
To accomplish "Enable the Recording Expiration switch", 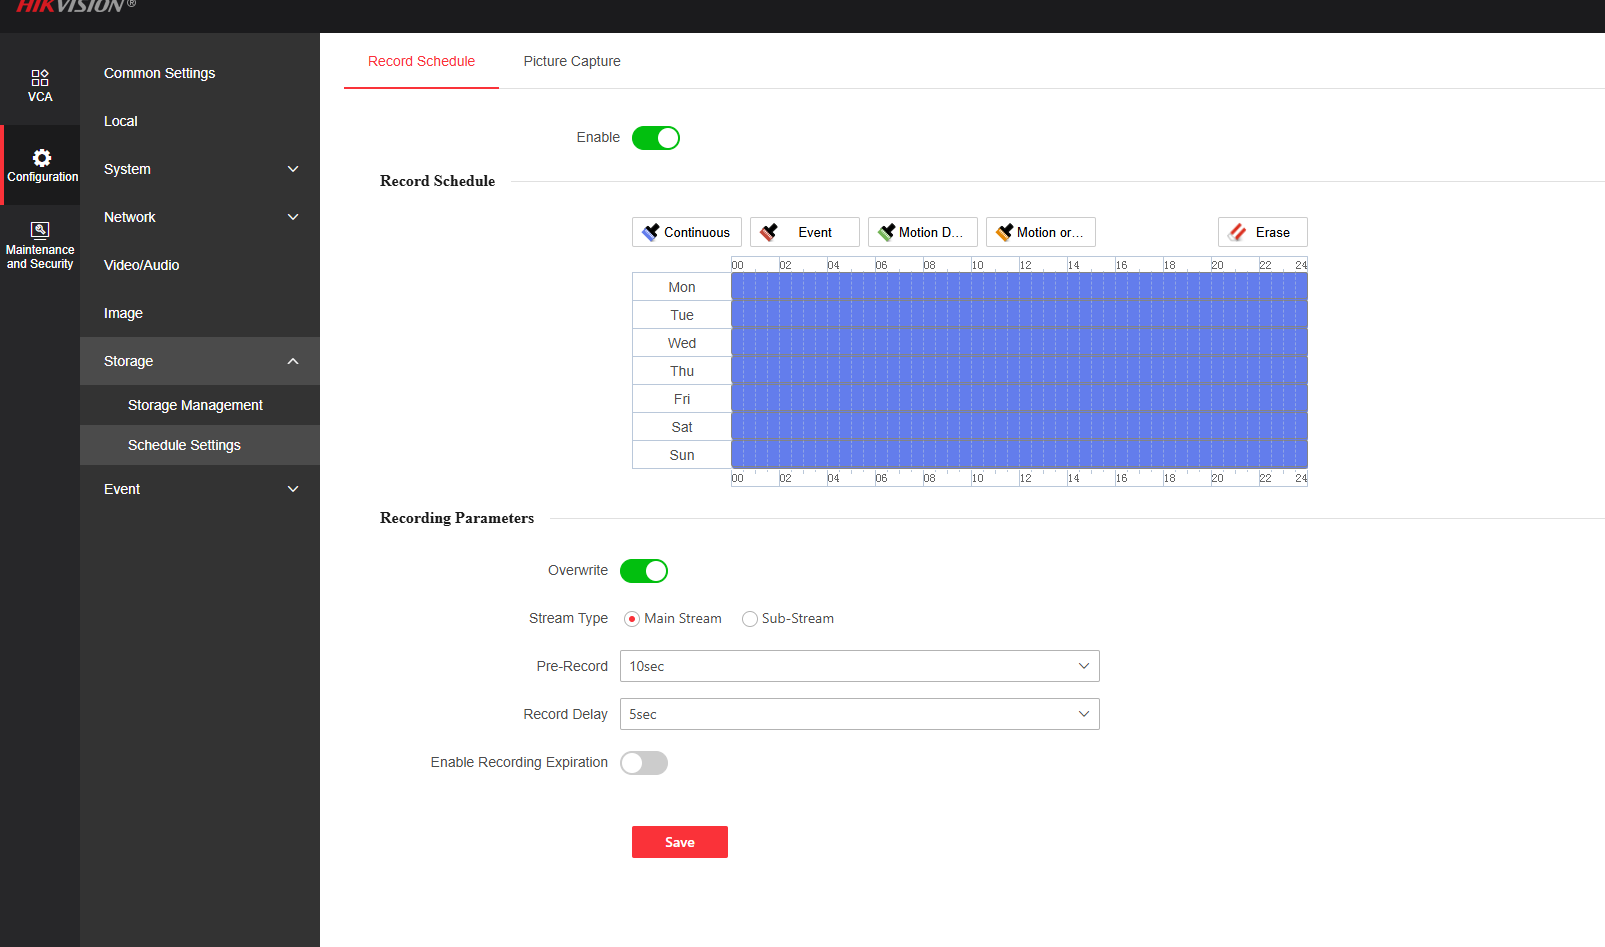I will click(644, 763).
